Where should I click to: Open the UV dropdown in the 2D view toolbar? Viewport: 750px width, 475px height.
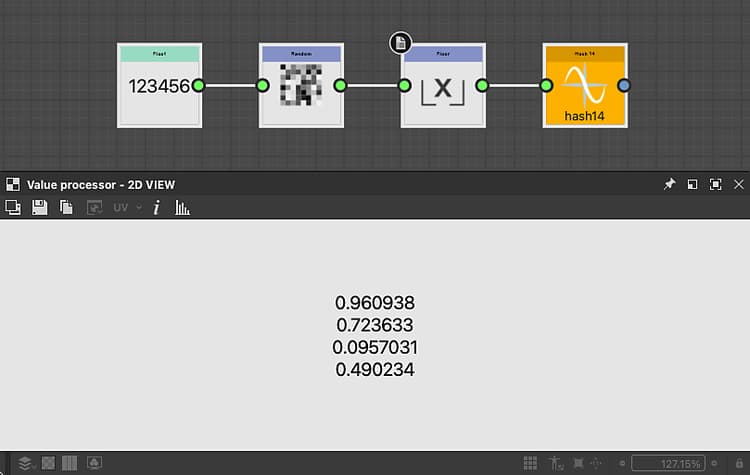127,208
